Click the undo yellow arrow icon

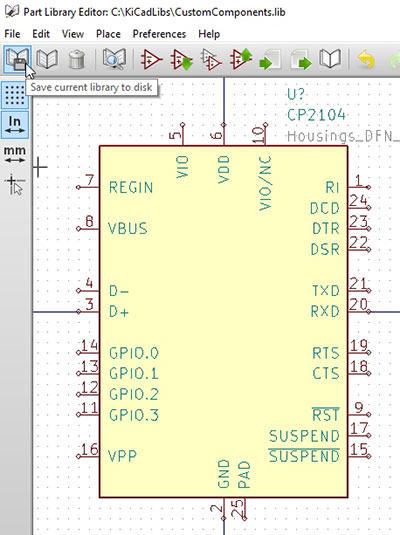[366, 59]
